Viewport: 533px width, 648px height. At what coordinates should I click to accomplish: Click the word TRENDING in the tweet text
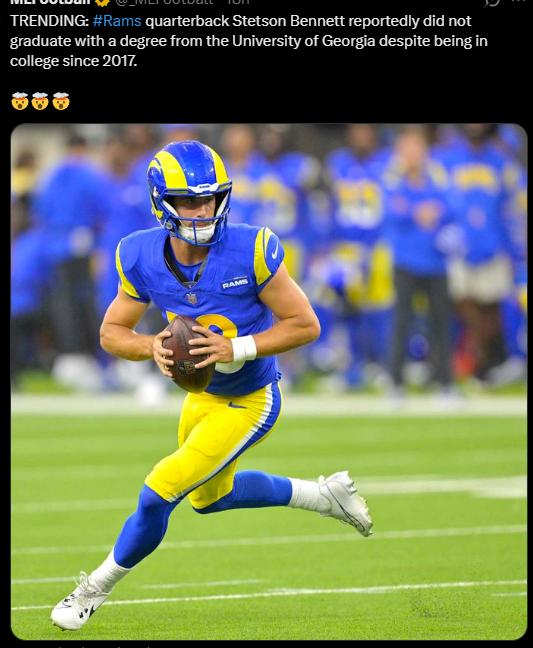point(49,21)
